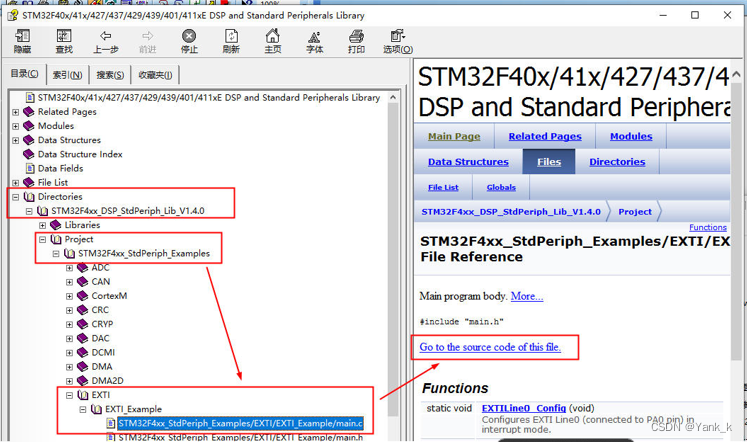
Task: Select the EXTI_Example/main.h tree item
Action: pos(240,437)
